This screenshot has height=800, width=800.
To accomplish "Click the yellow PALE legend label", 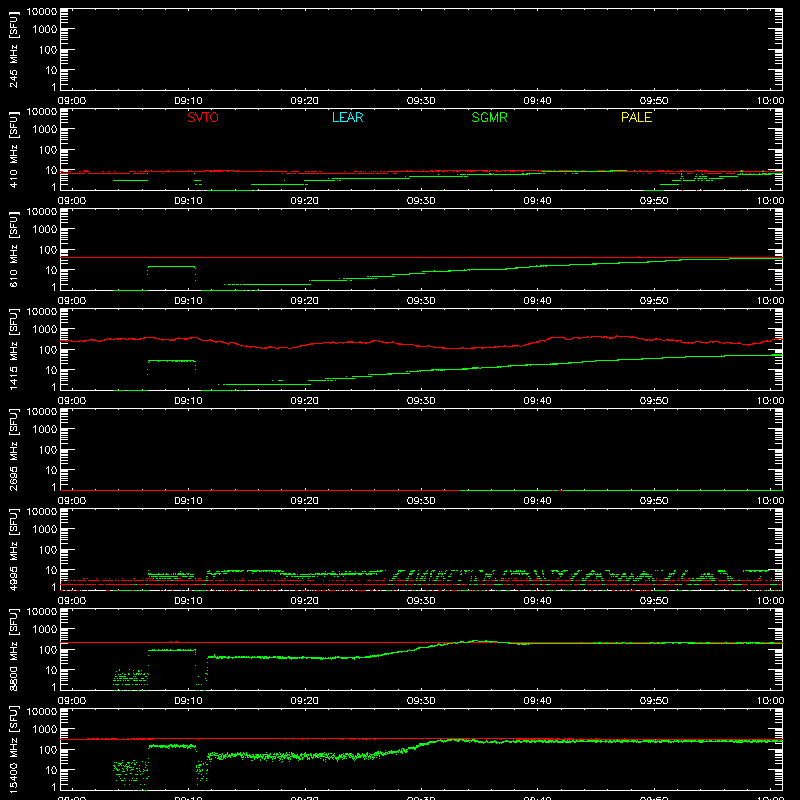I will (x=636, y=117).
